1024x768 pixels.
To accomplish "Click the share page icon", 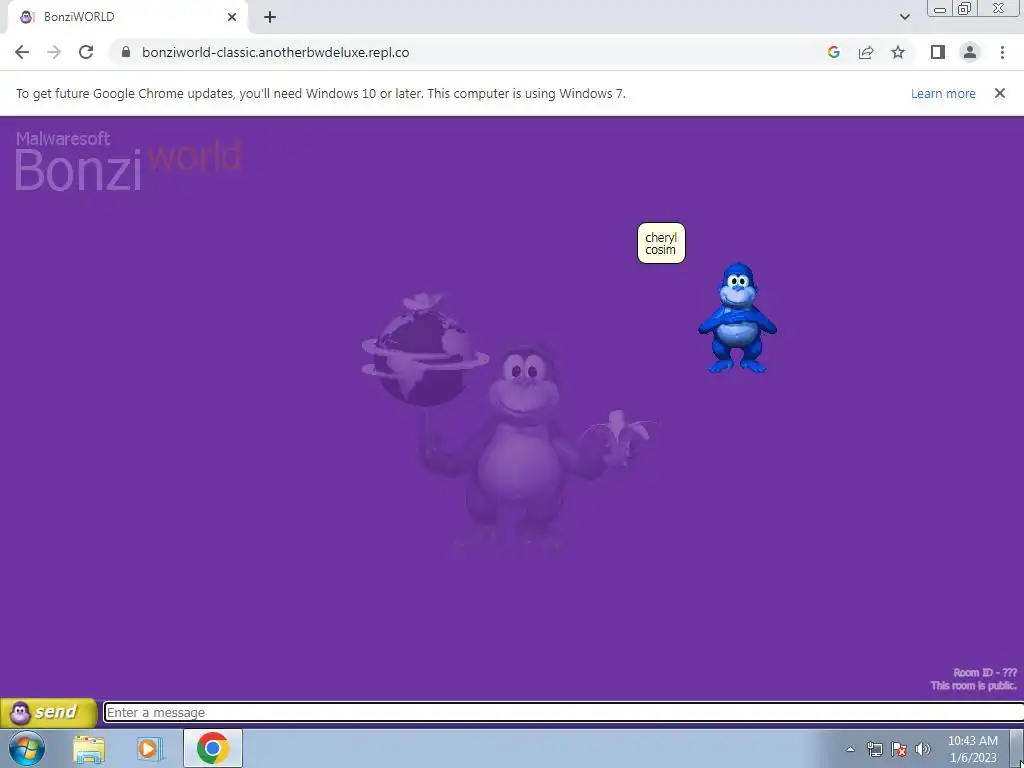I will tap(866, 52).
